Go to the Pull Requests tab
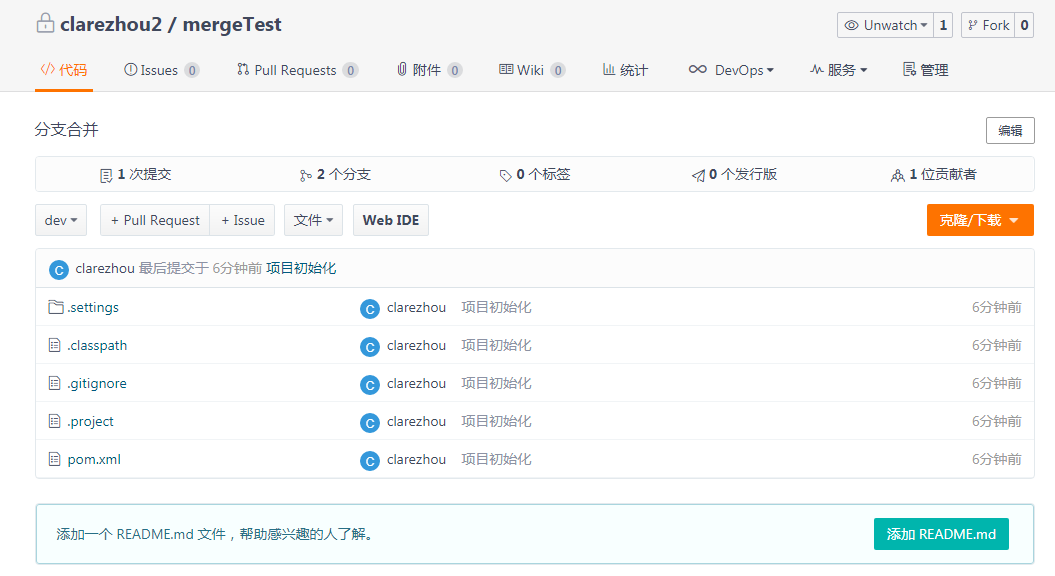This screenshot has width=1055, height=576. click(297, 70)
